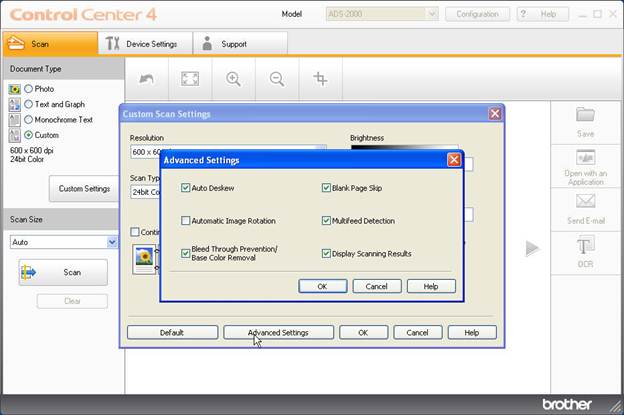The width and height of the screenshot is (624, 415).
Task: Click the OCR text icon
Action: click(585, 246)
